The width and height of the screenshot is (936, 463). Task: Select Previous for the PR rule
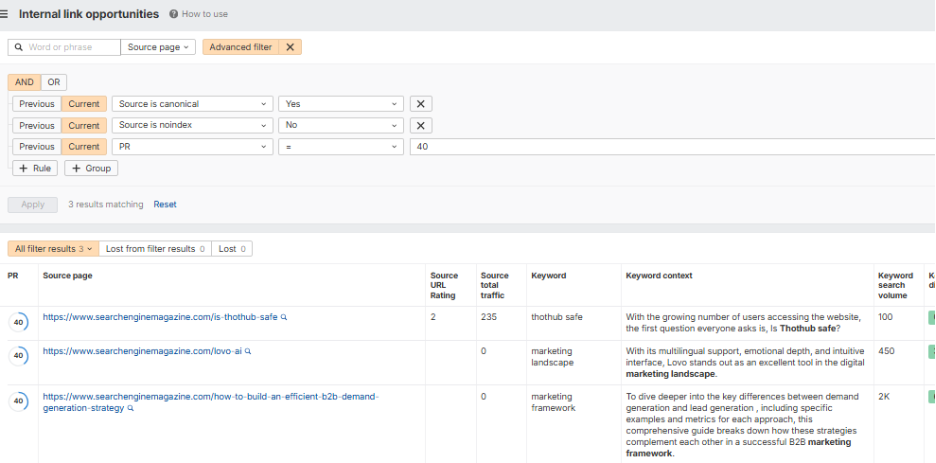[x=37, y=147]
